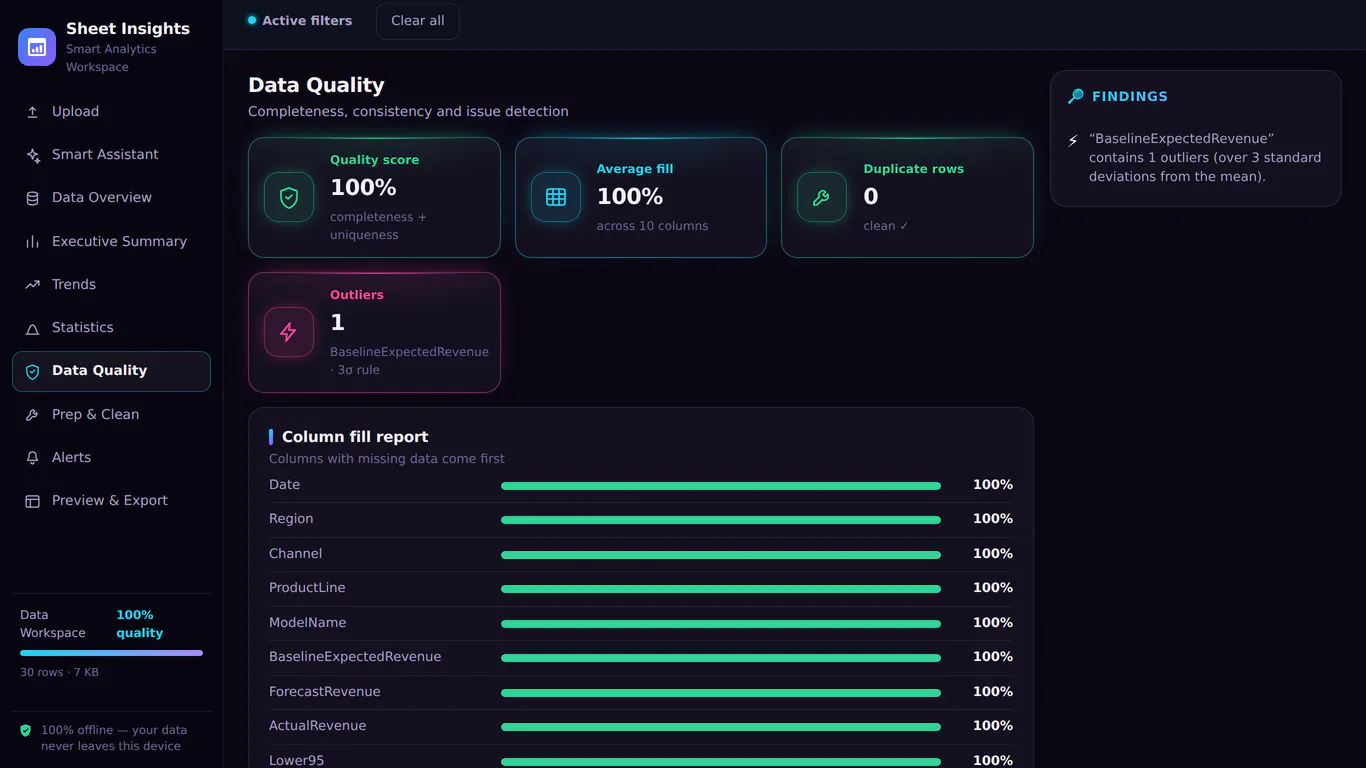Click the outlier finding text in Findings

pos(1205,158)
